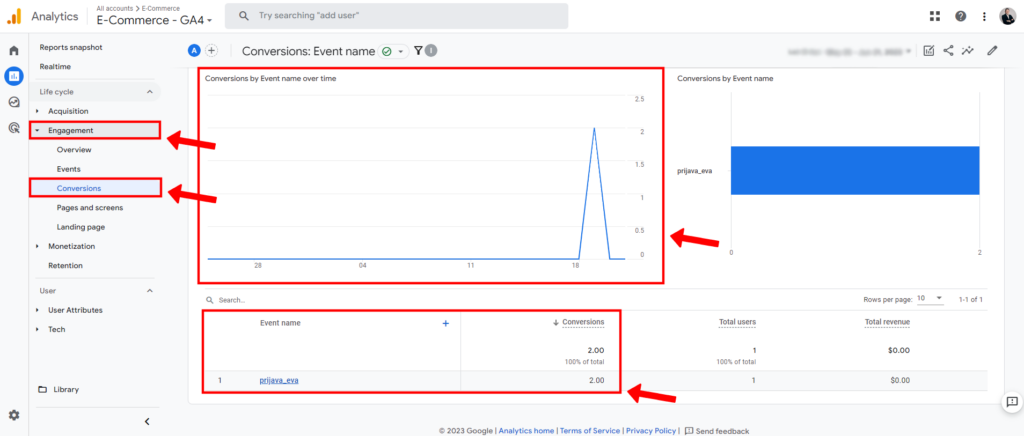Open the Google apps grid icon
Screen dimensions: 1024x436
click(x=935, y=16)
